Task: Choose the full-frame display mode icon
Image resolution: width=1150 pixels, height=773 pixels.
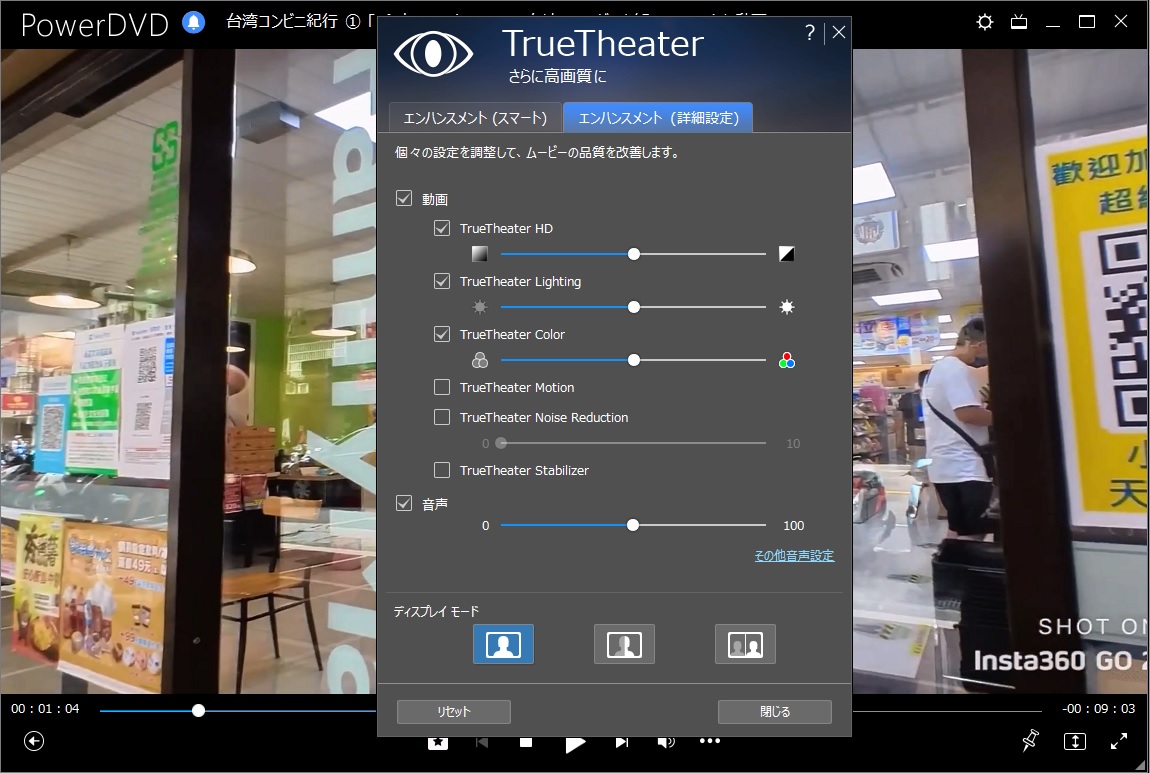Action: [503, 644]
